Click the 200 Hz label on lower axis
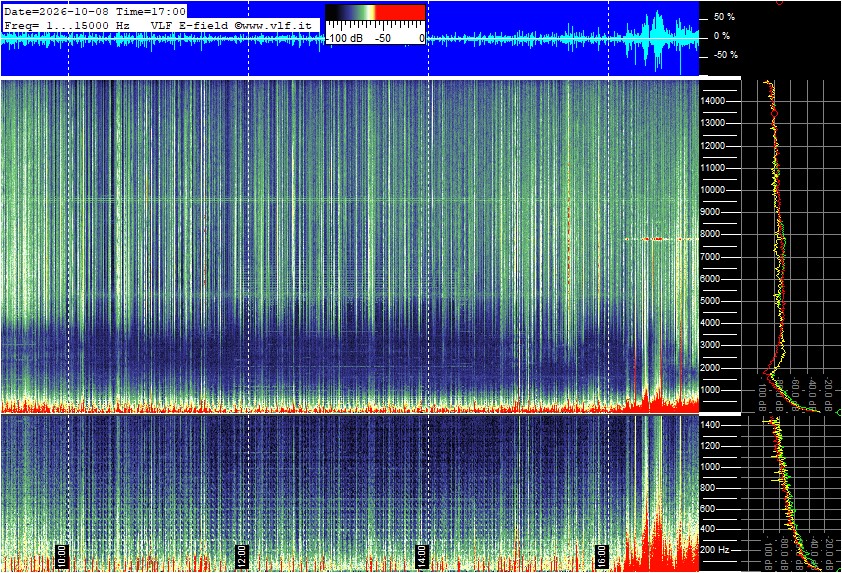Screen dimensions: 842x573 714,550
